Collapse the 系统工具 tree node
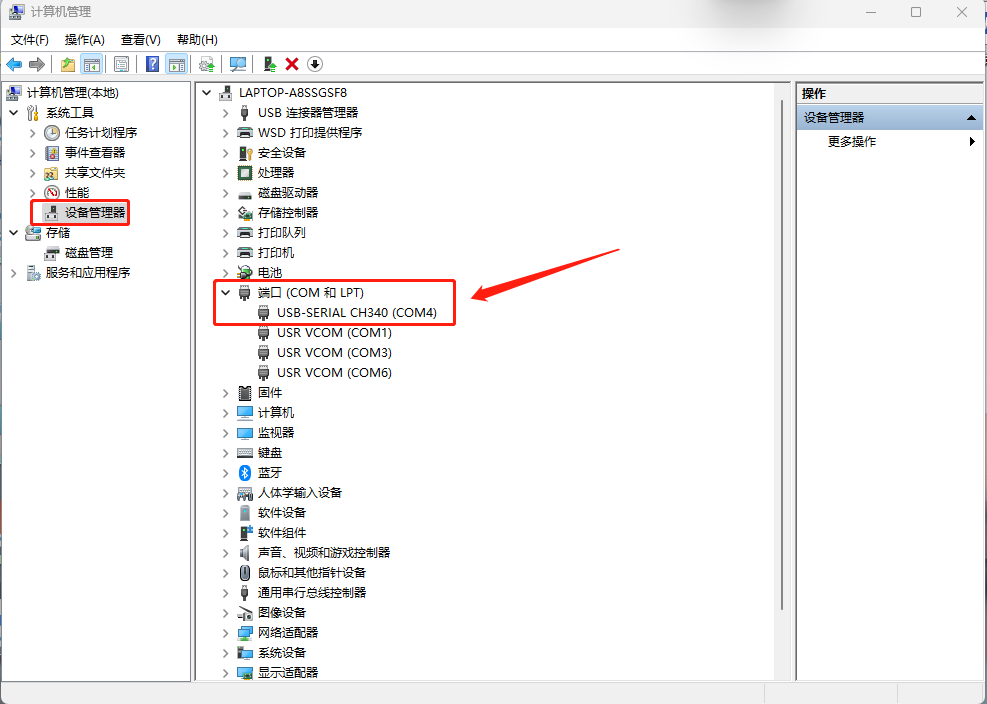This screenshot has width=987, height=704. (x=14, y=113)
